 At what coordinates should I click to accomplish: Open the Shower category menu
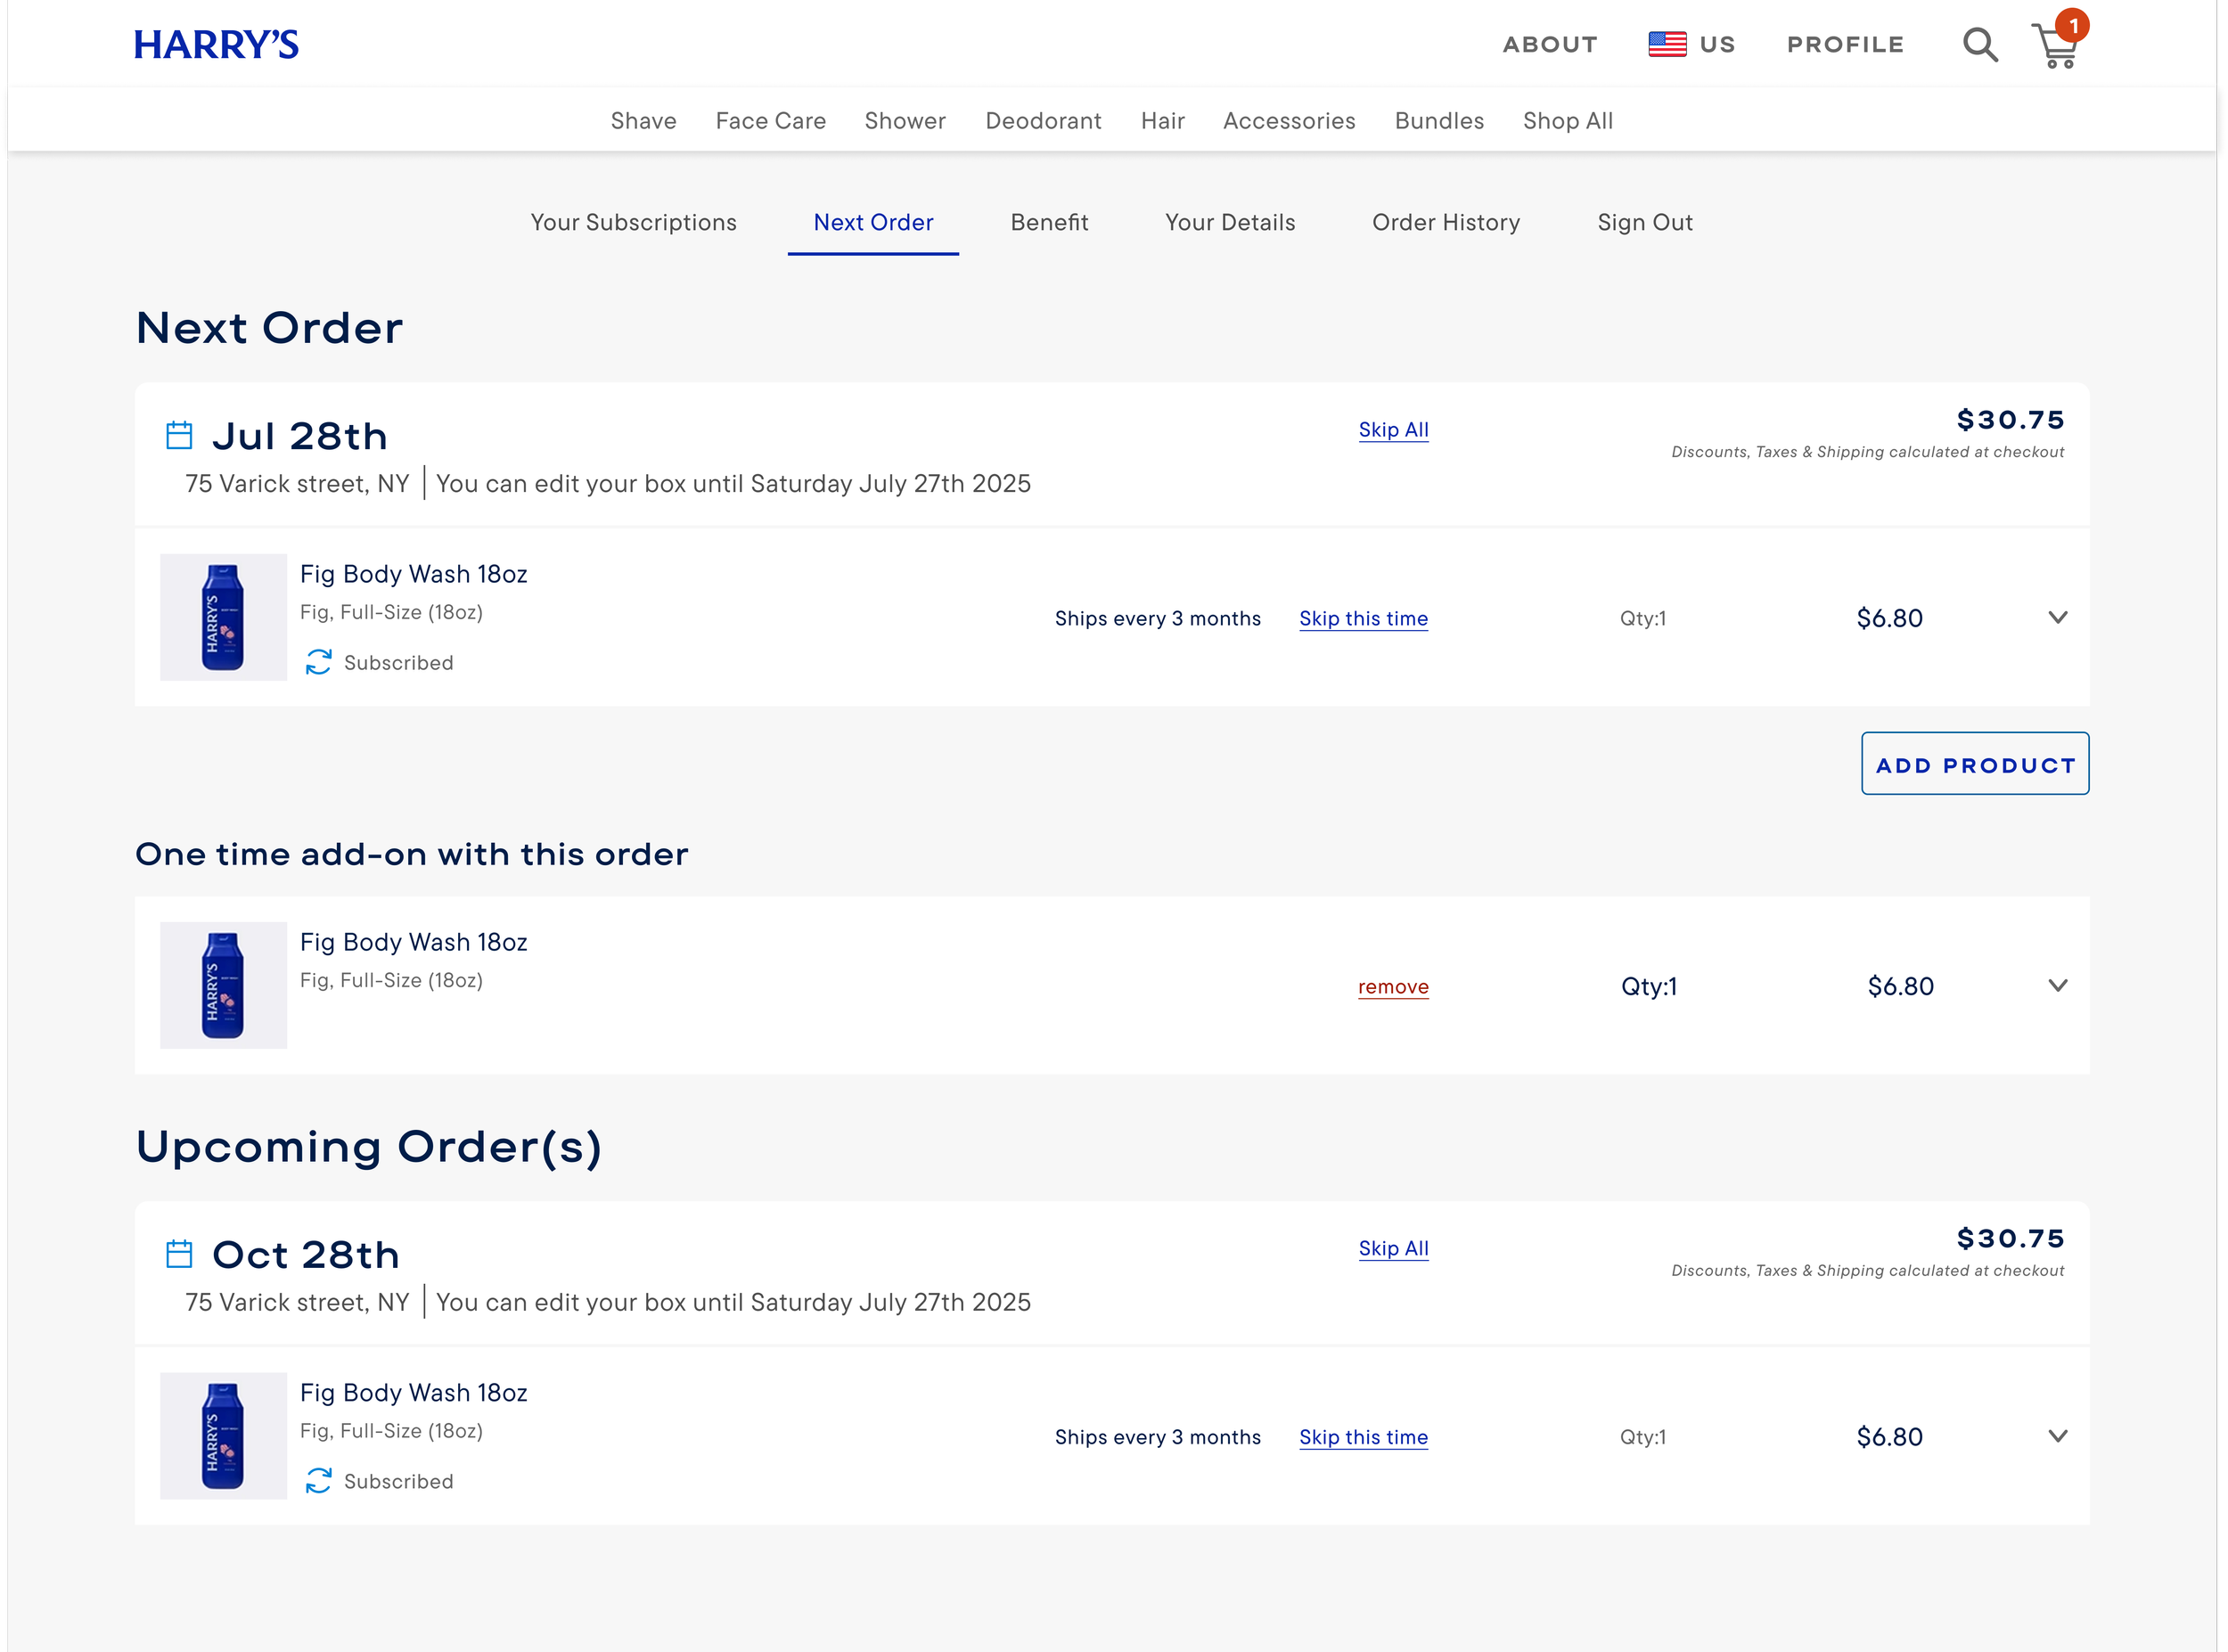coord(904,121)
